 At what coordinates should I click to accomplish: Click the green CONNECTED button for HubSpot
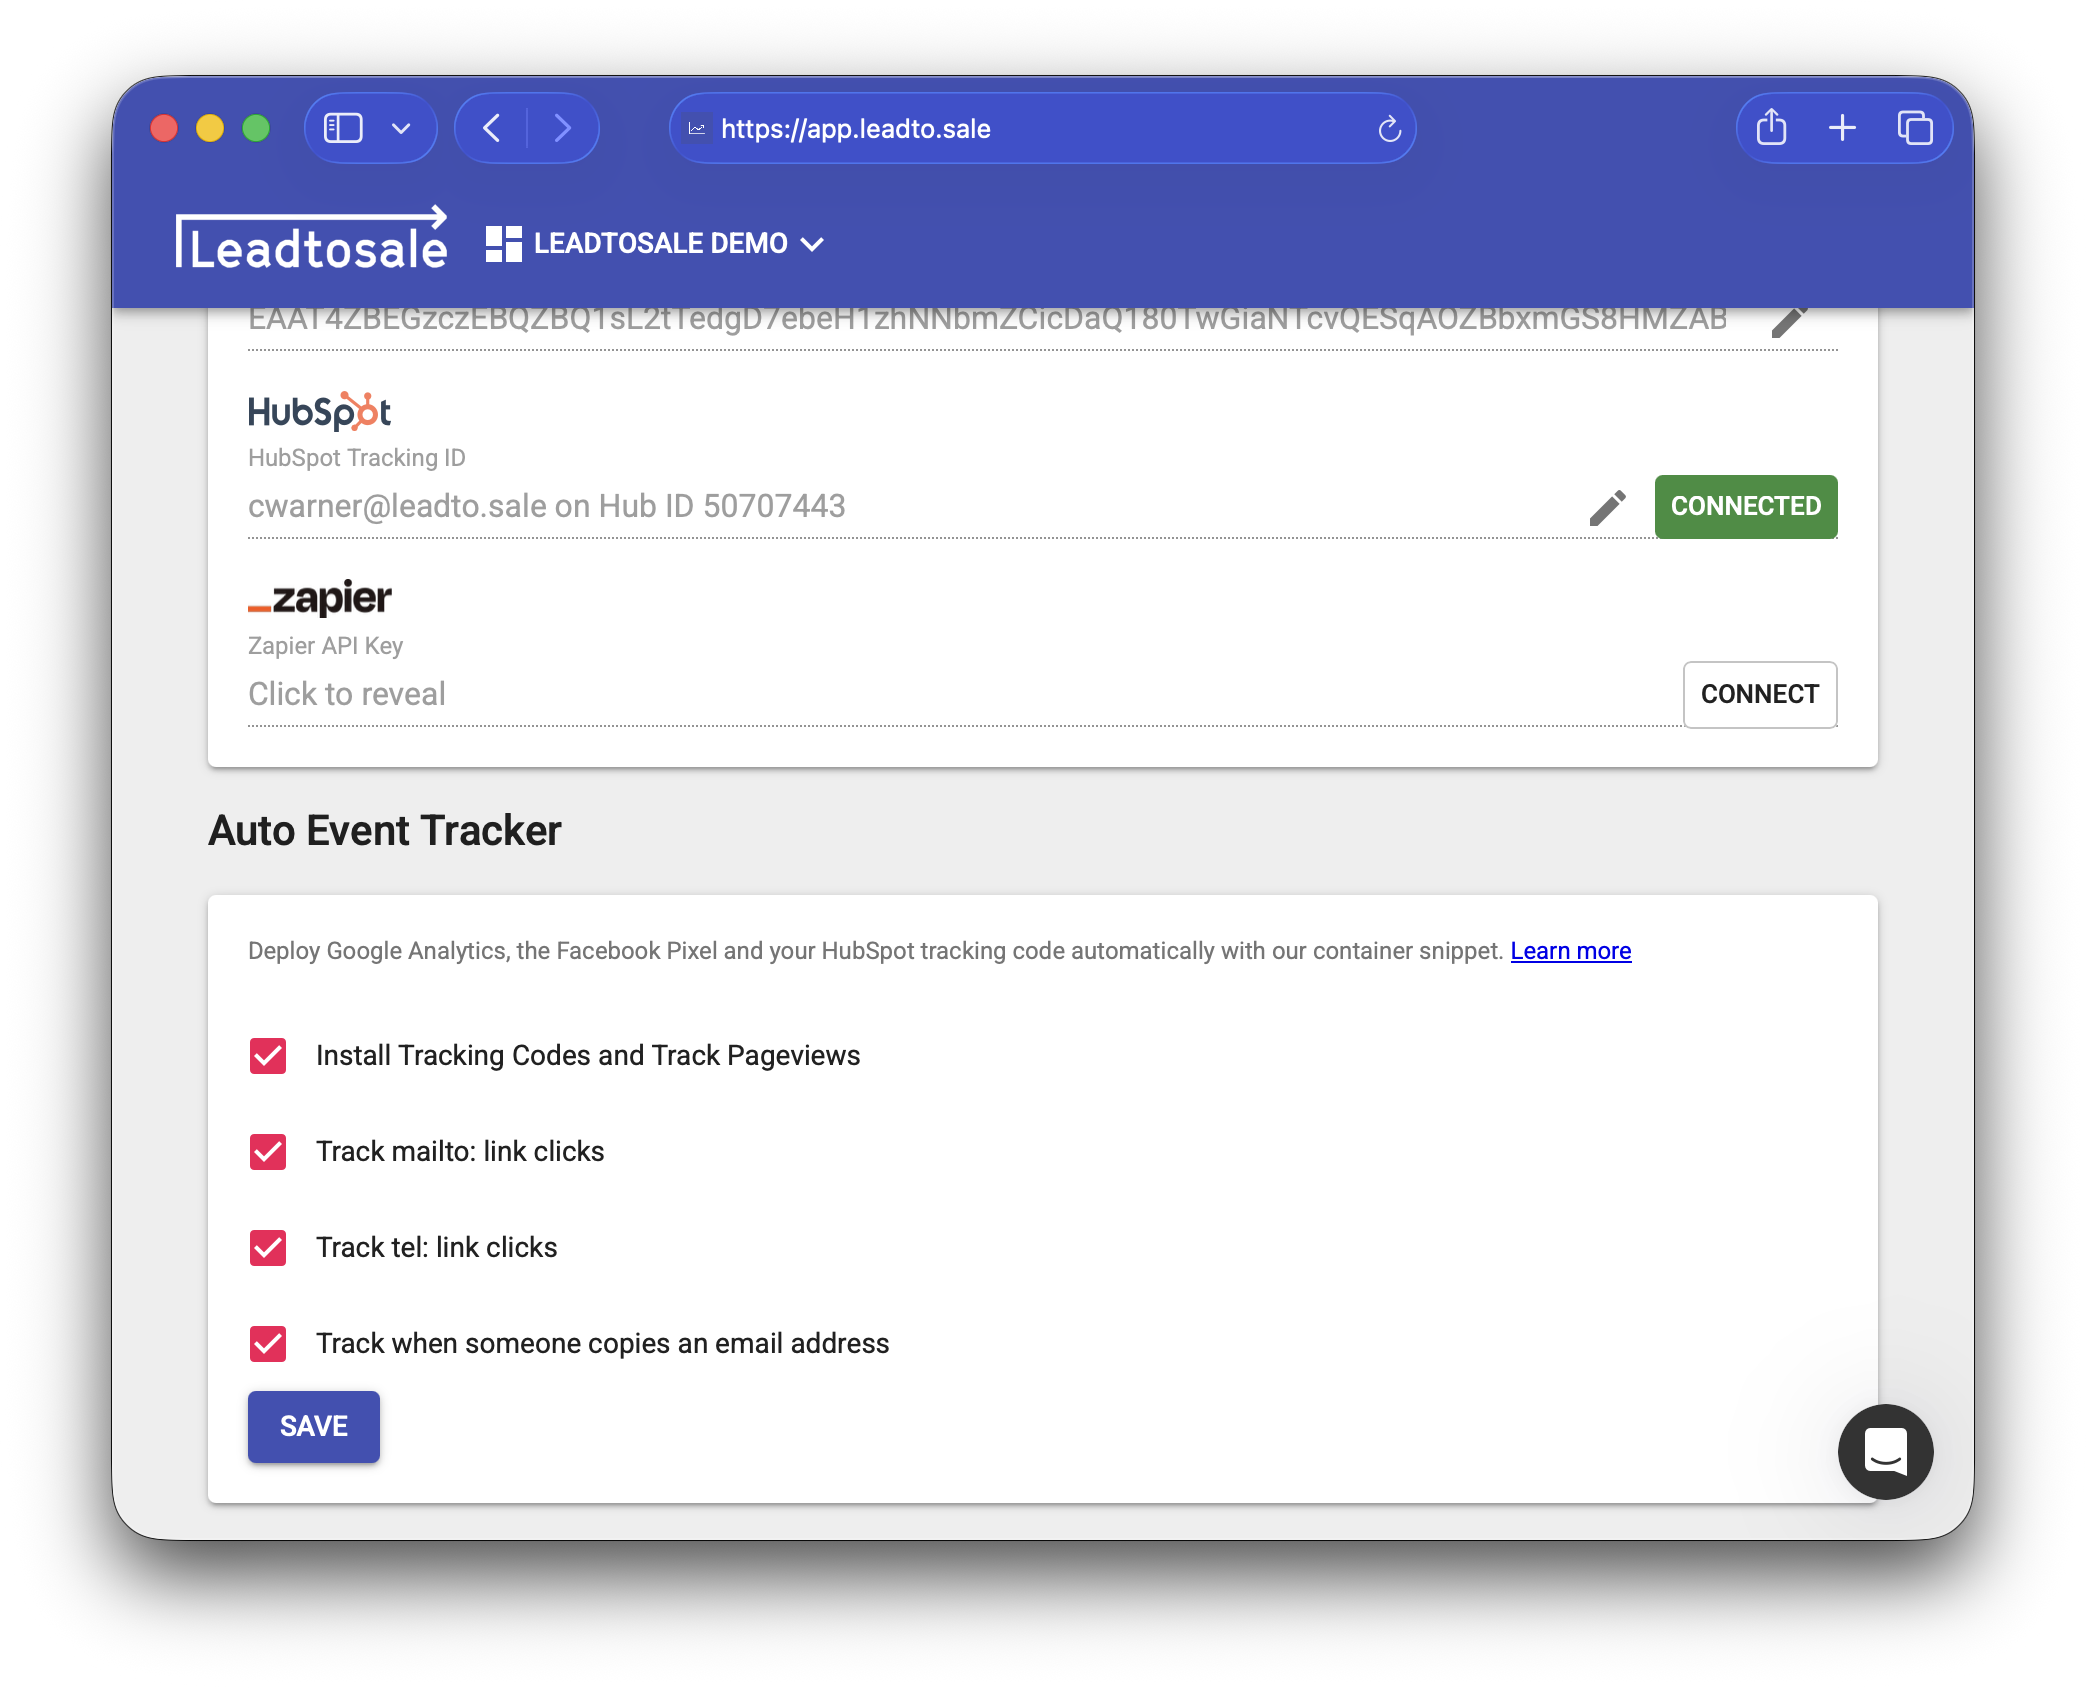(1745, 507)
